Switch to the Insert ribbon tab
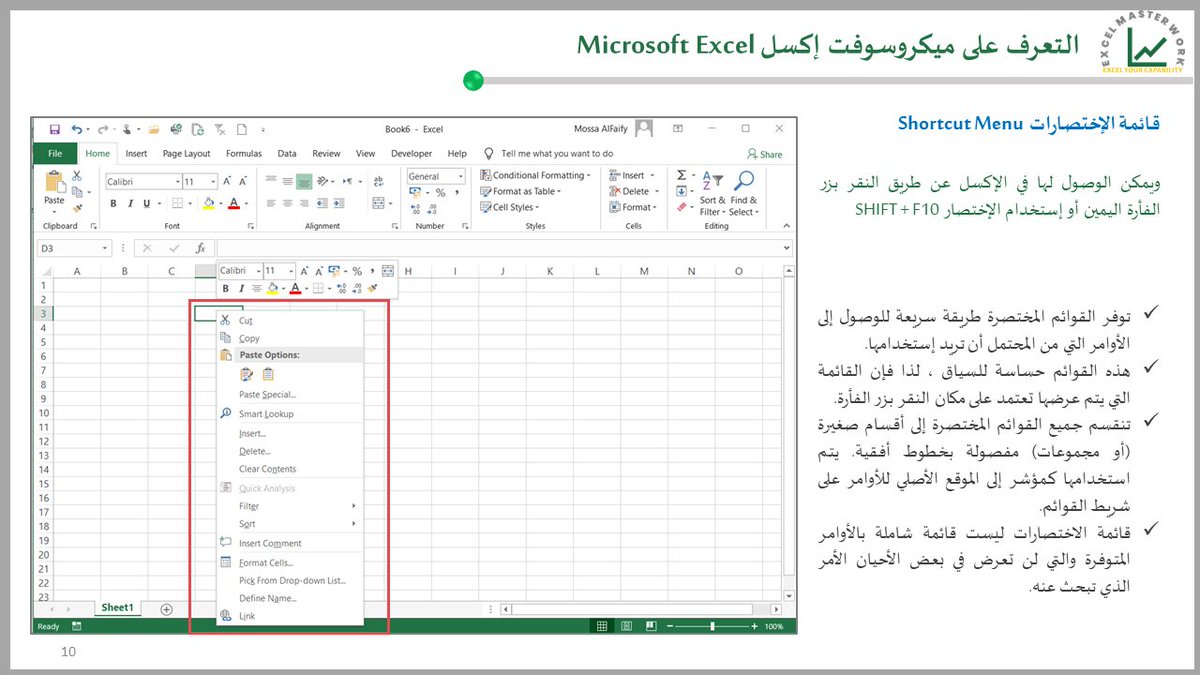1200x675 pixels. (x=136, y=154)
